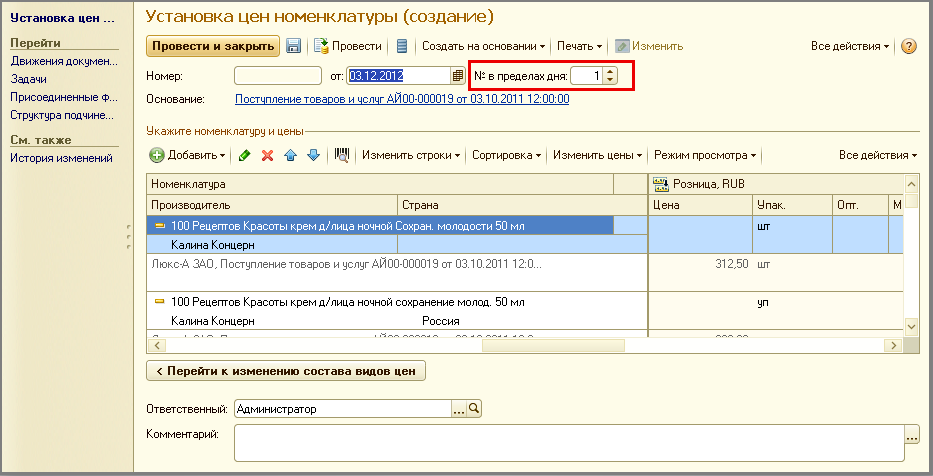This screenshot has height=476, width=933.
Task: Click the price cell 312,50
Action: coord(700,264)
